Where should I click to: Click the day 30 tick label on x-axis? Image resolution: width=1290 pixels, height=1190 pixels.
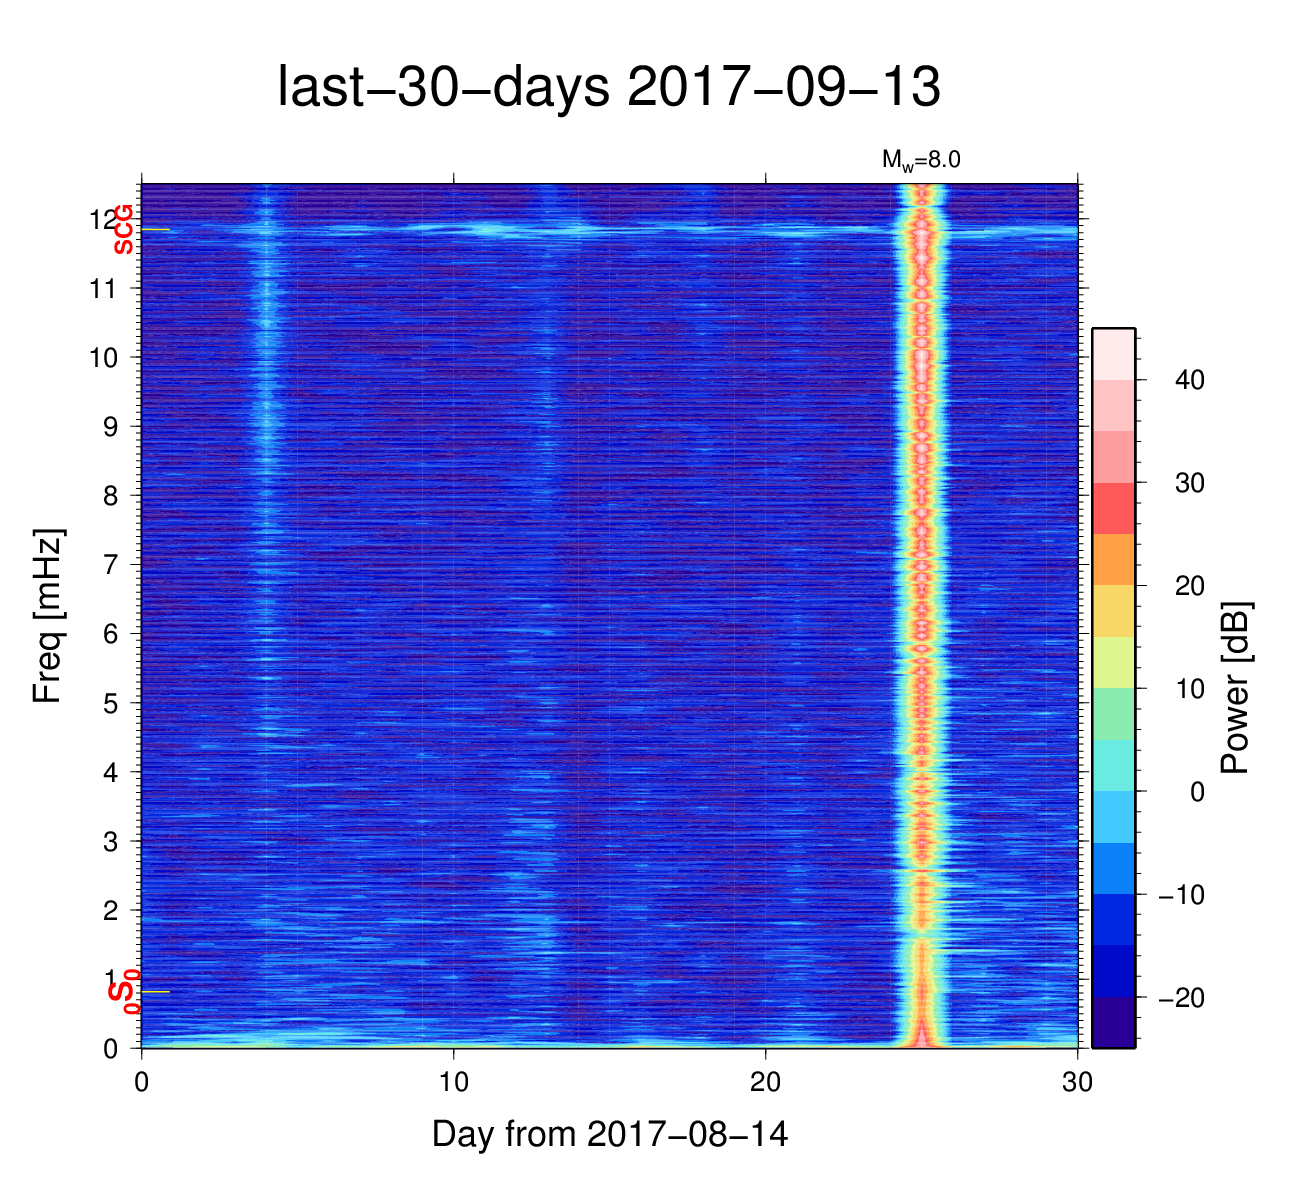coord(1077,1083)
